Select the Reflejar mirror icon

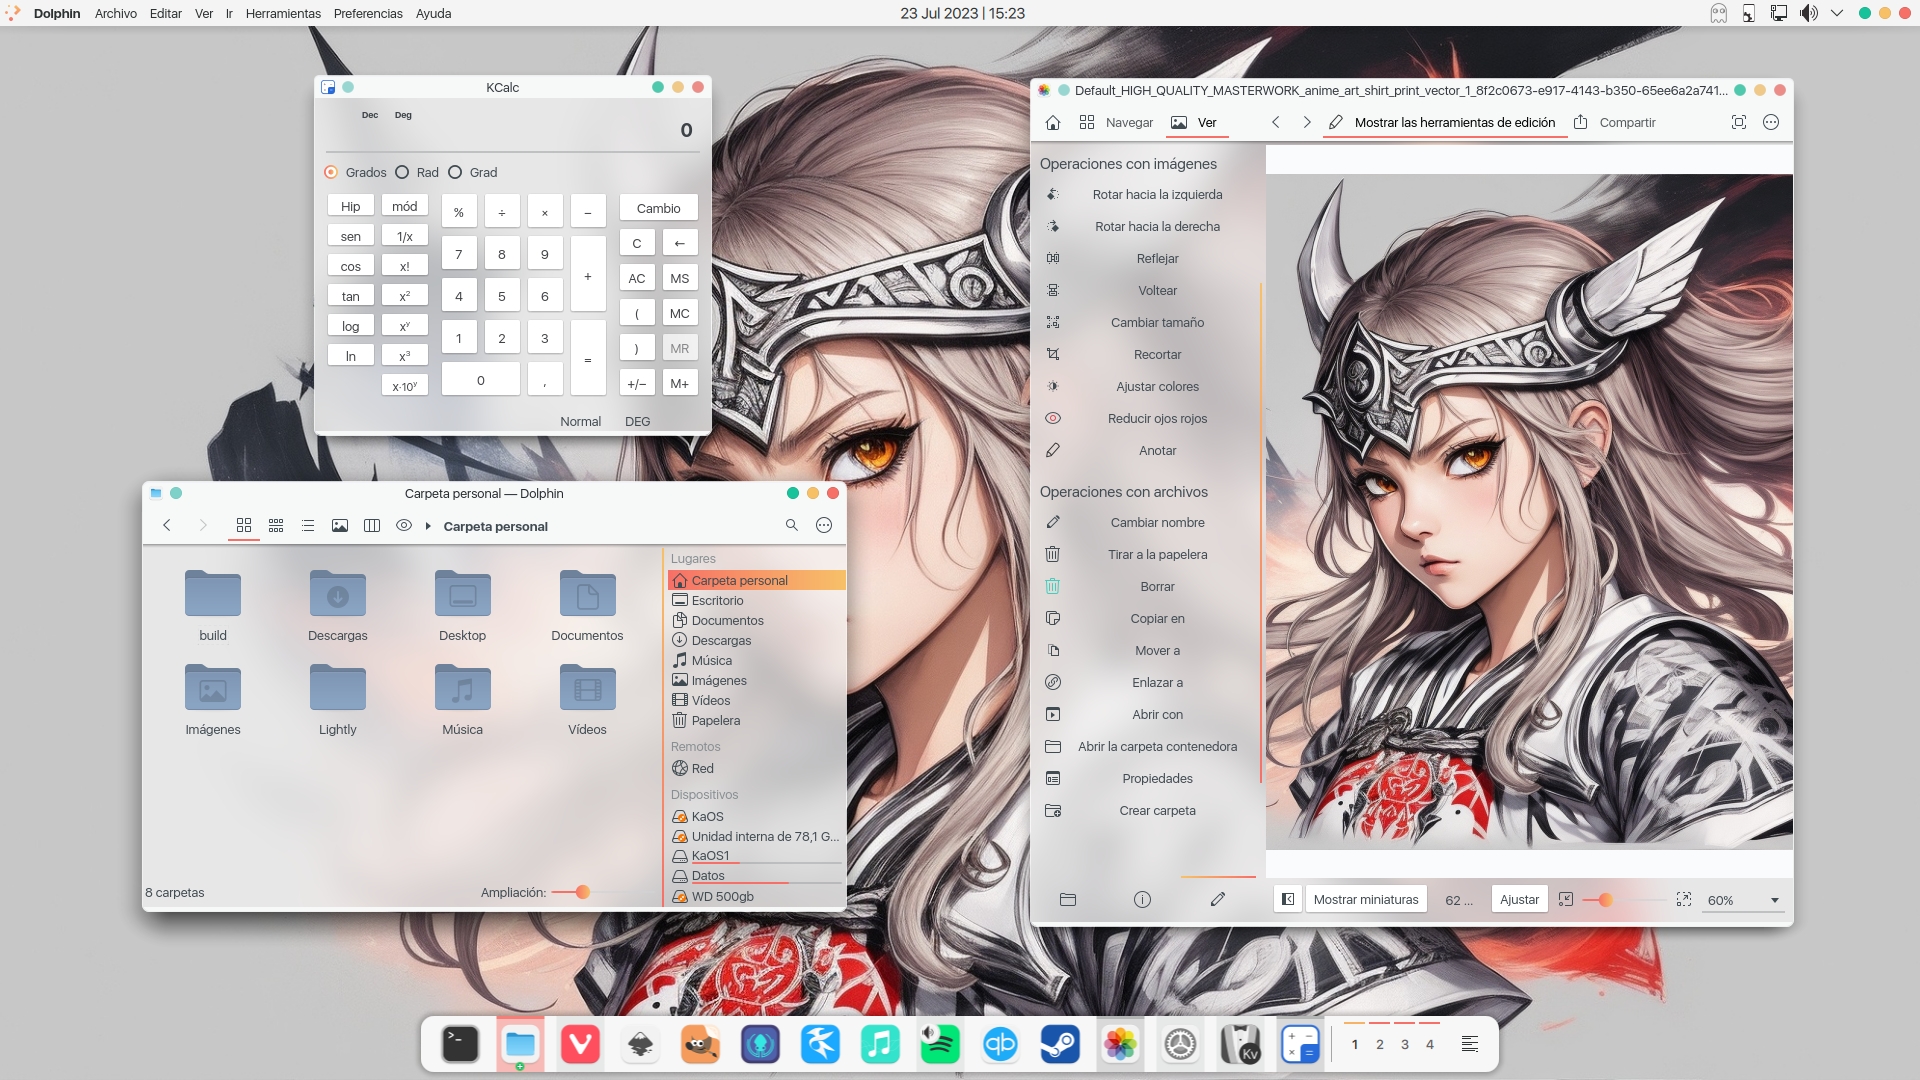[x=1053, y=258]
